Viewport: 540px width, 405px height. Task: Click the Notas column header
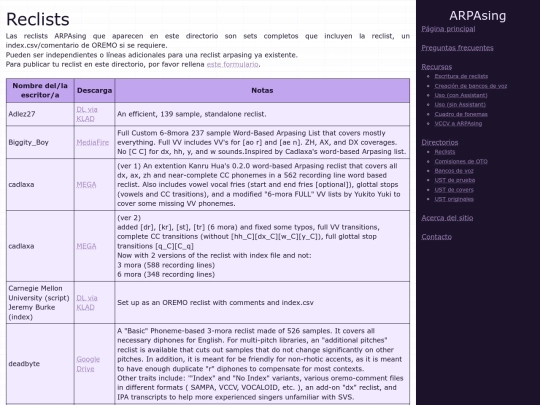point(262,91)
